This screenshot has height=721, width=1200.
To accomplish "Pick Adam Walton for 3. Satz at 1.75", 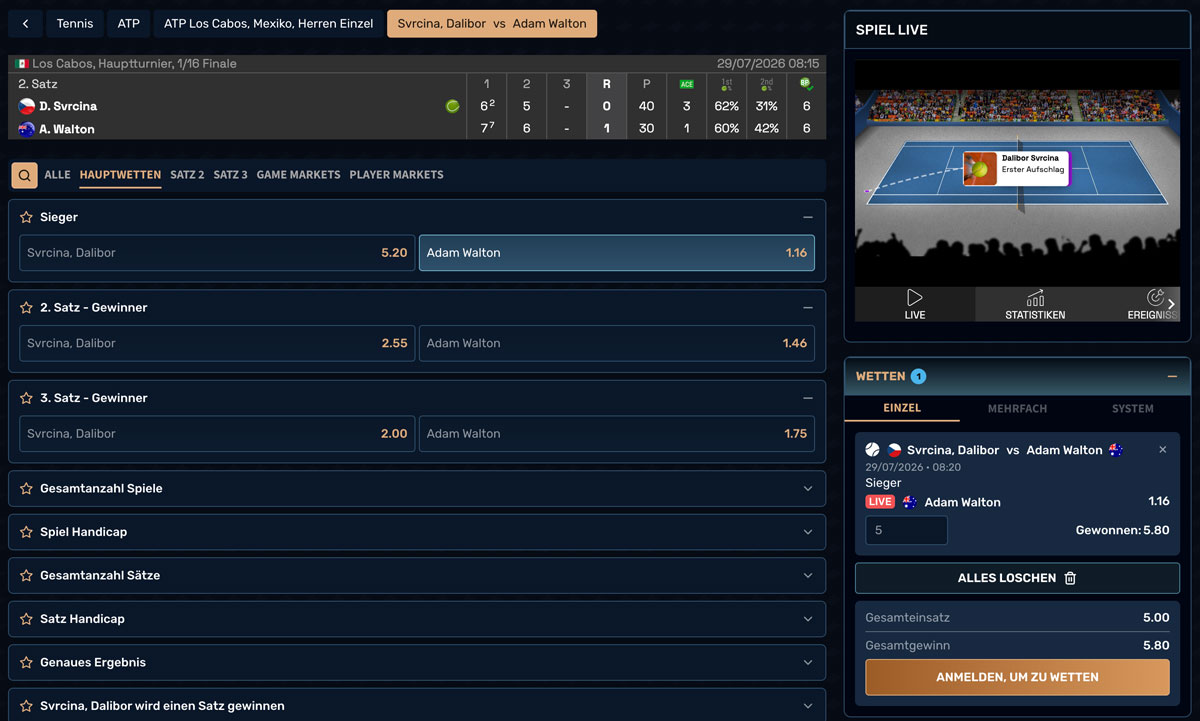I will coord(616,434).
